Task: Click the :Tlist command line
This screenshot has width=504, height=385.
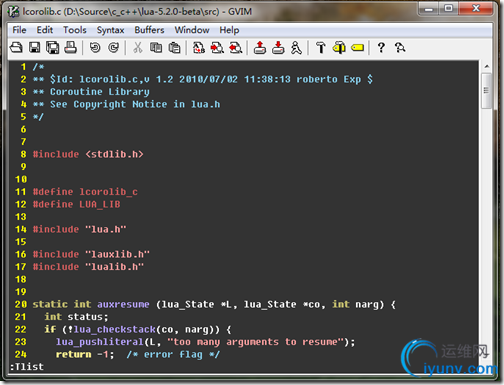Action: pyautogui.click(x=27, y=367)
